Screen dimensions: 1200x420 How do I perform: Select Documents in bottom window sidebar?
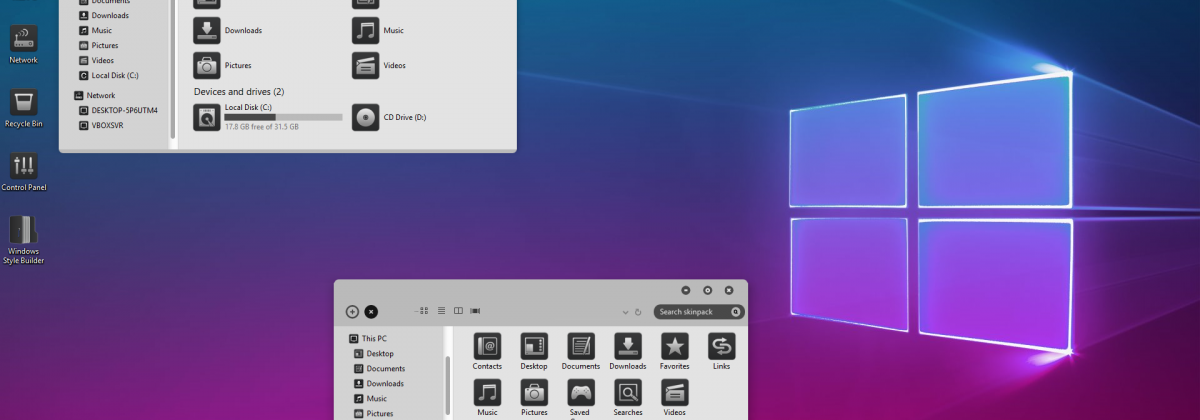point(379,369)
